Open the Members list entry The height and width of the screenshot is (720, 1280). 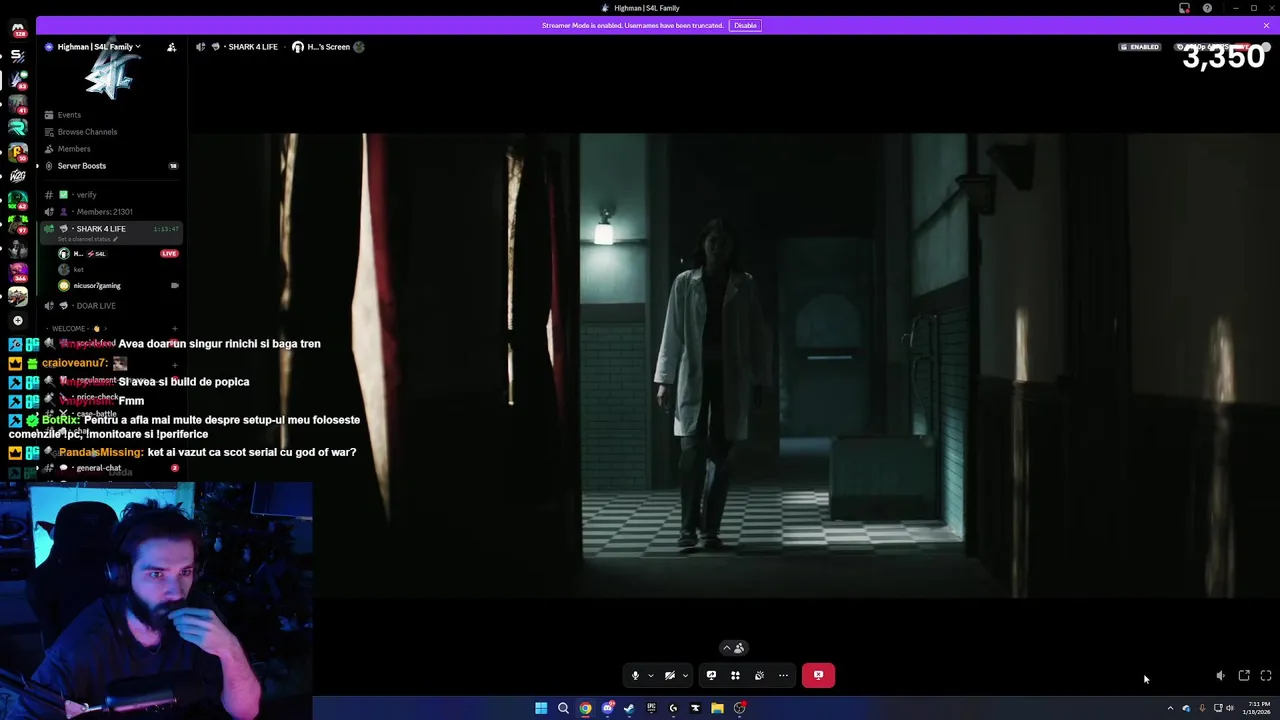tap(110, 149)
